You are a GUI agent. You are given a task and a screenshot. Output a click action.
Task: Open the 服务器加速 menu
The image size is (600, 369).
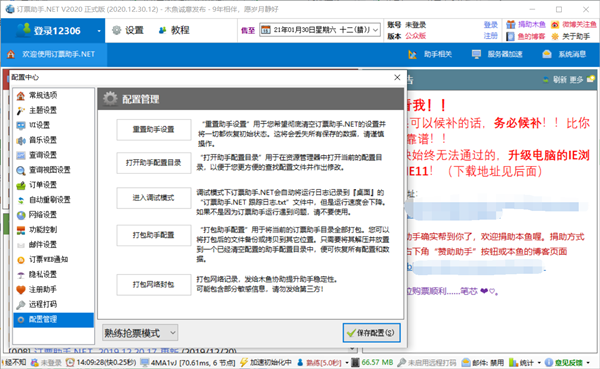pyautogui.click(x=497, y=54)
